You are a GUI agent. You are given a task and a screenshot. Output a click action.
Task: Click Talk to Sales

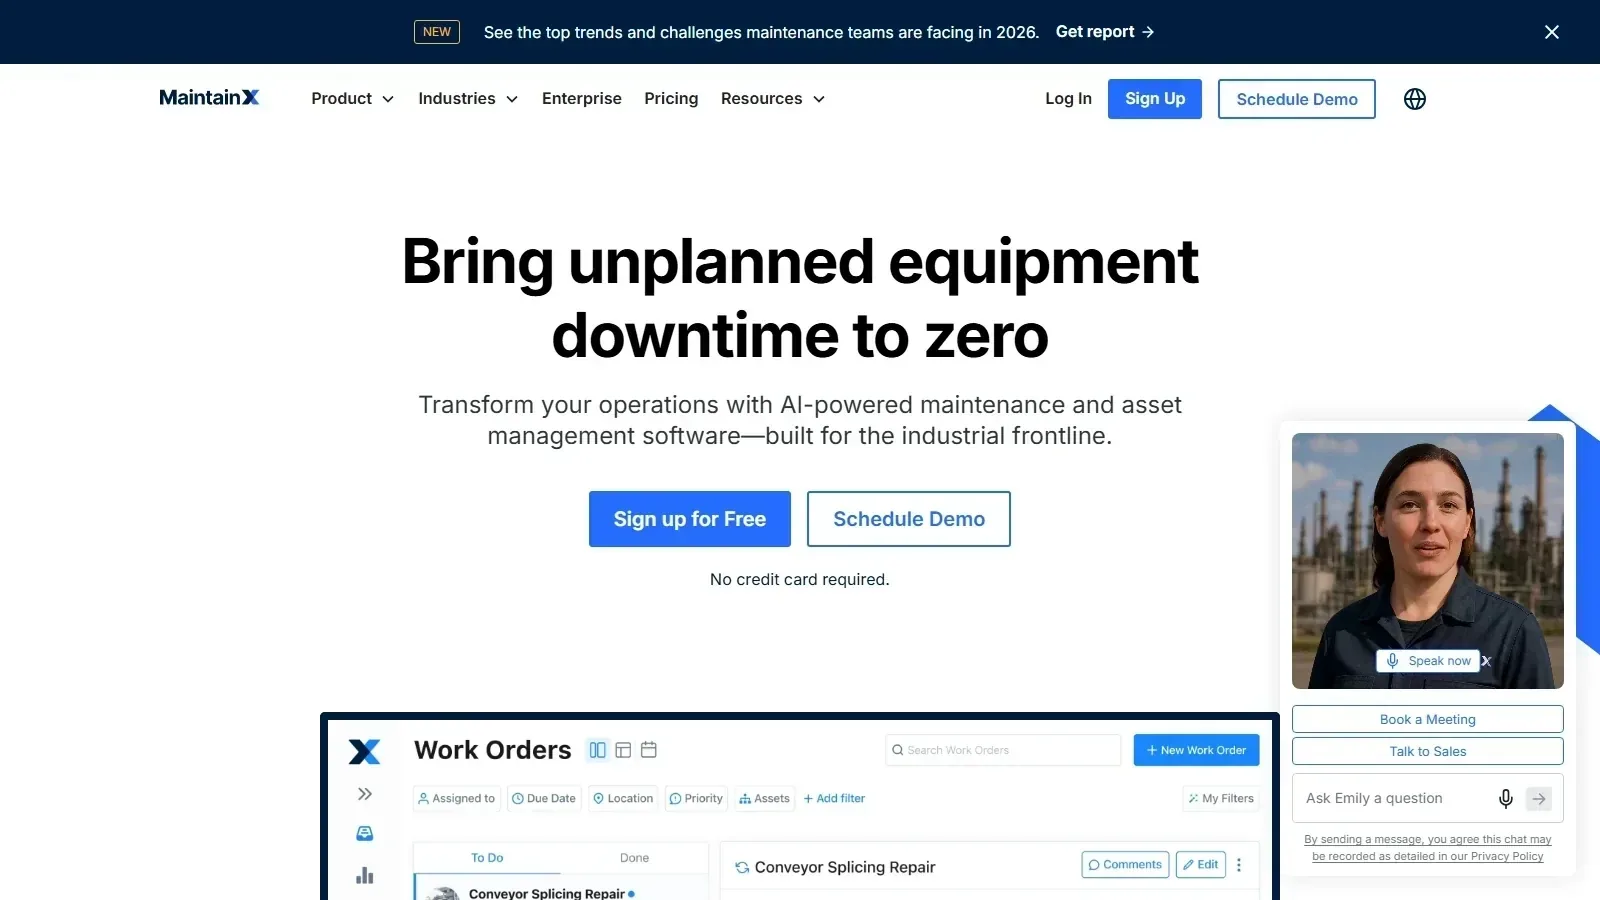pyautogui.click(x=1428, y=751)
